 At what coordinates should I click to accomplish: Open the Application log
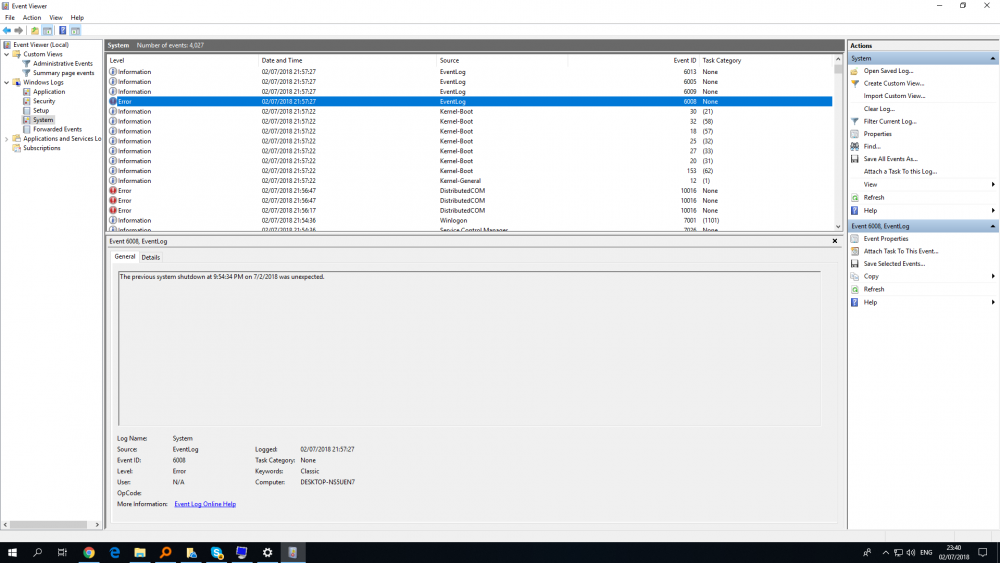[48, 92]
